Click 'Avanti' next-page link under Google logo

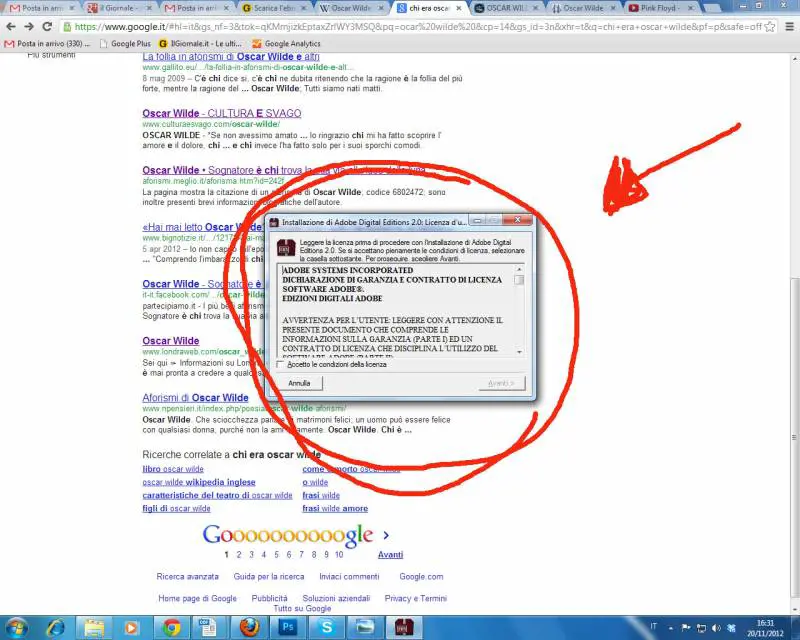(390, 555)
